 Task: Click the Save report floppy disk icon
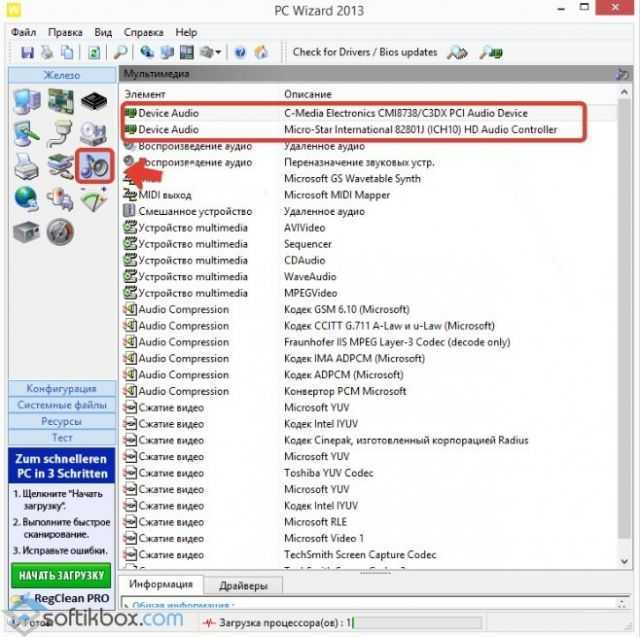(x=27, y=53)
